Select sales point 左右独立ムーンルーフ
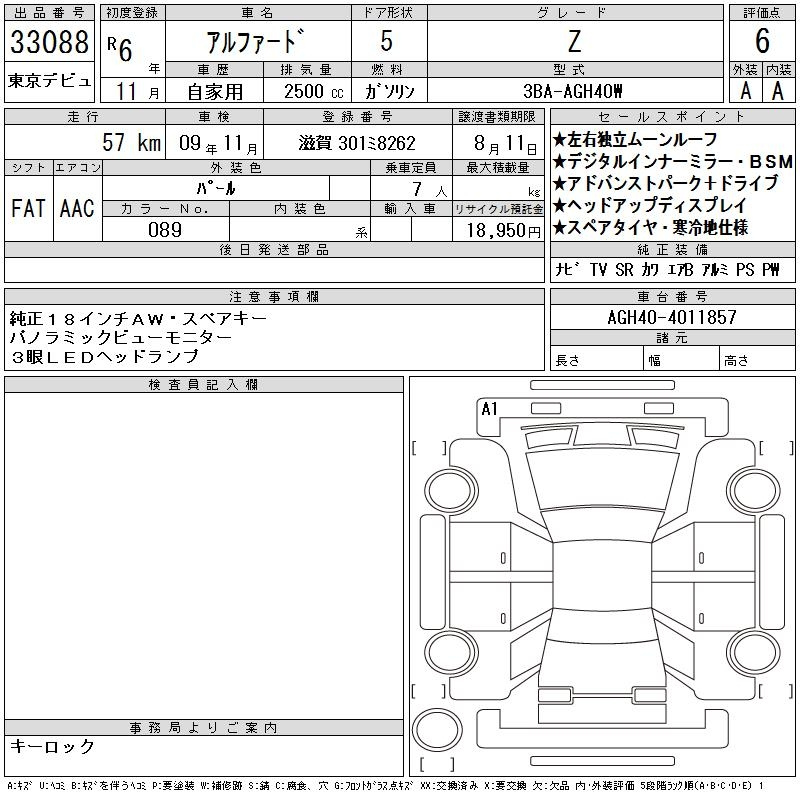 (x=635, y=139)
